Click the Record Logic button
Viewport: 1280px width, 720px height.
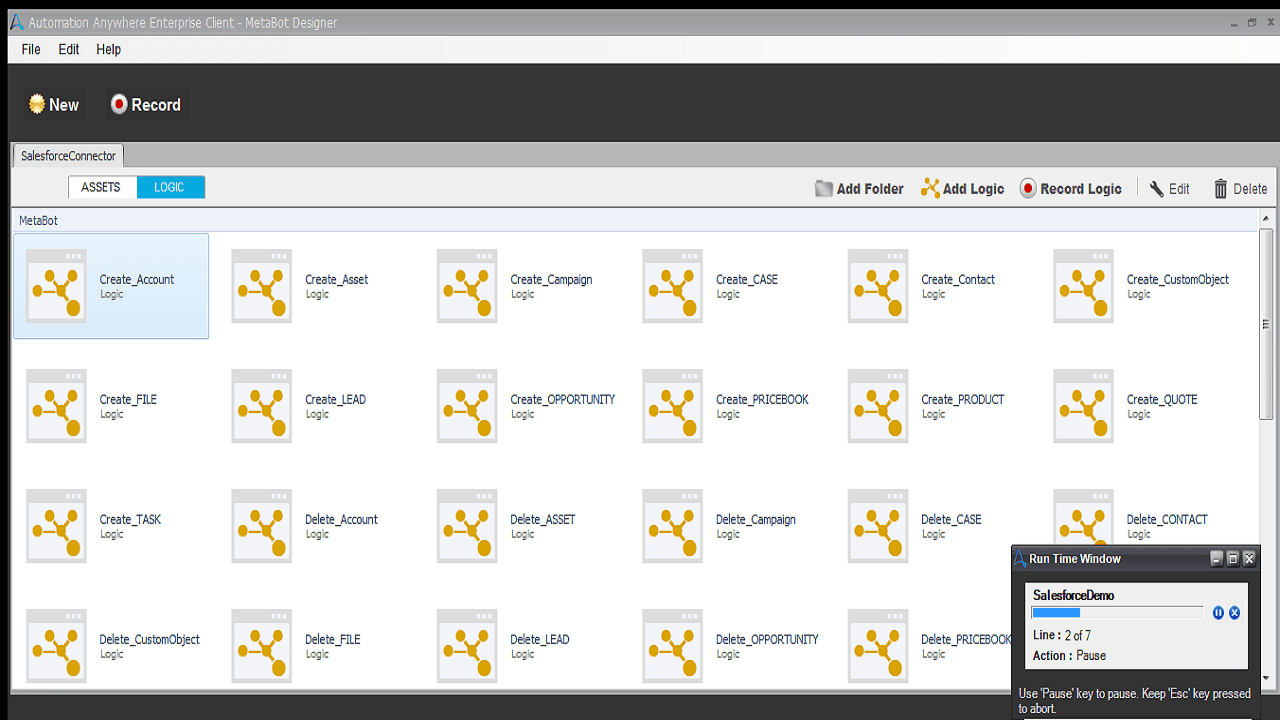coord(1070,188)
